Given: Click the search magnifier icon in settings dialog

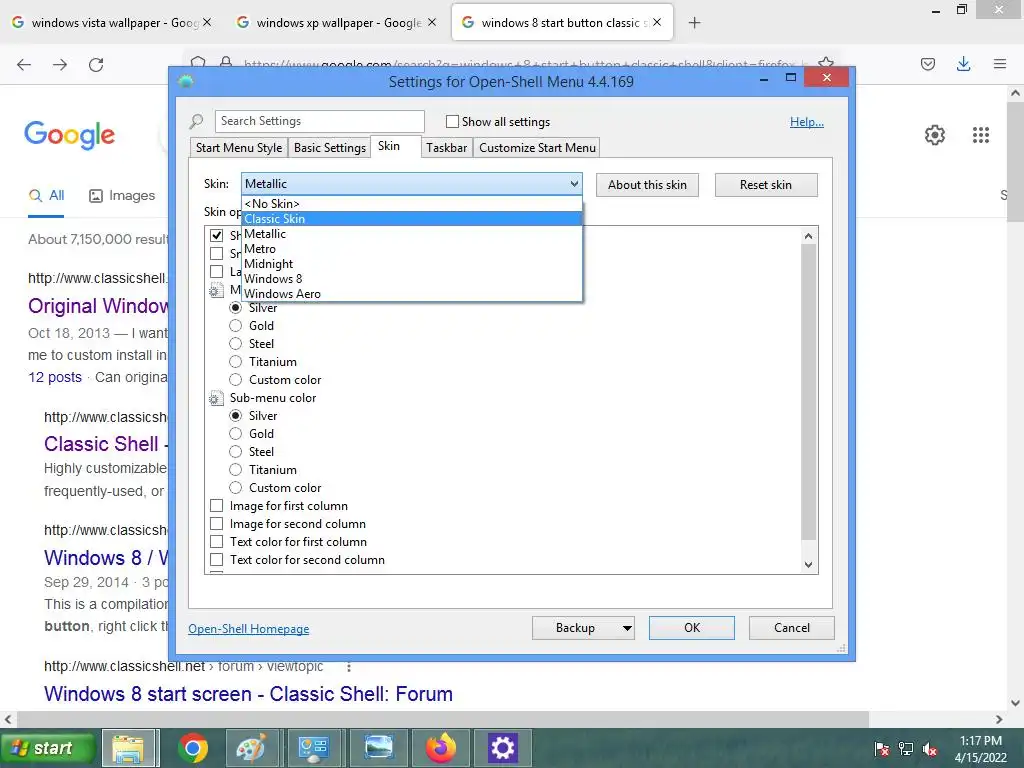Looking at the screenshot, I should [197, 121].
